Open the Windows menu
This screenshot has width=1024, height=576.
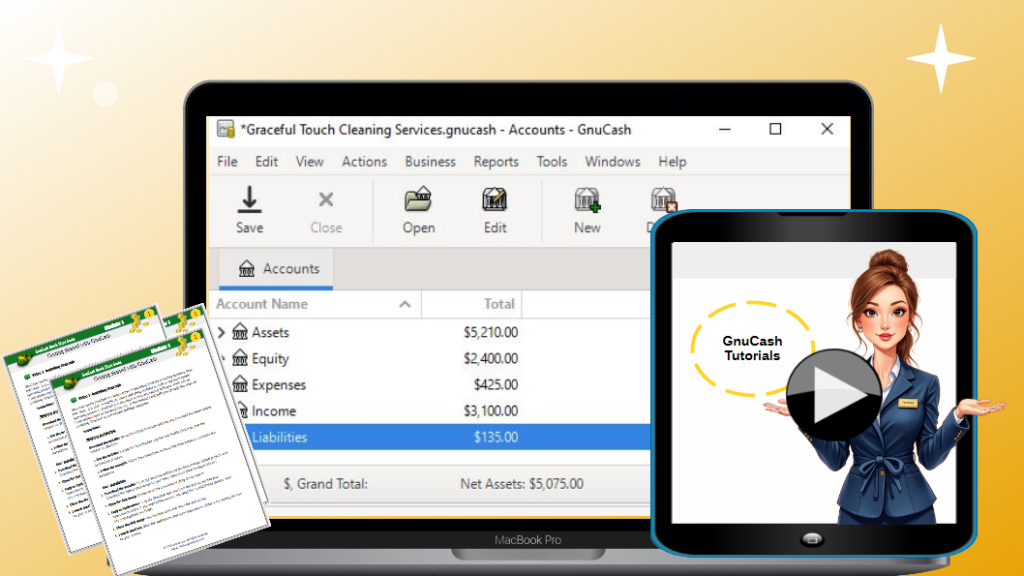[x=613, y=161]
